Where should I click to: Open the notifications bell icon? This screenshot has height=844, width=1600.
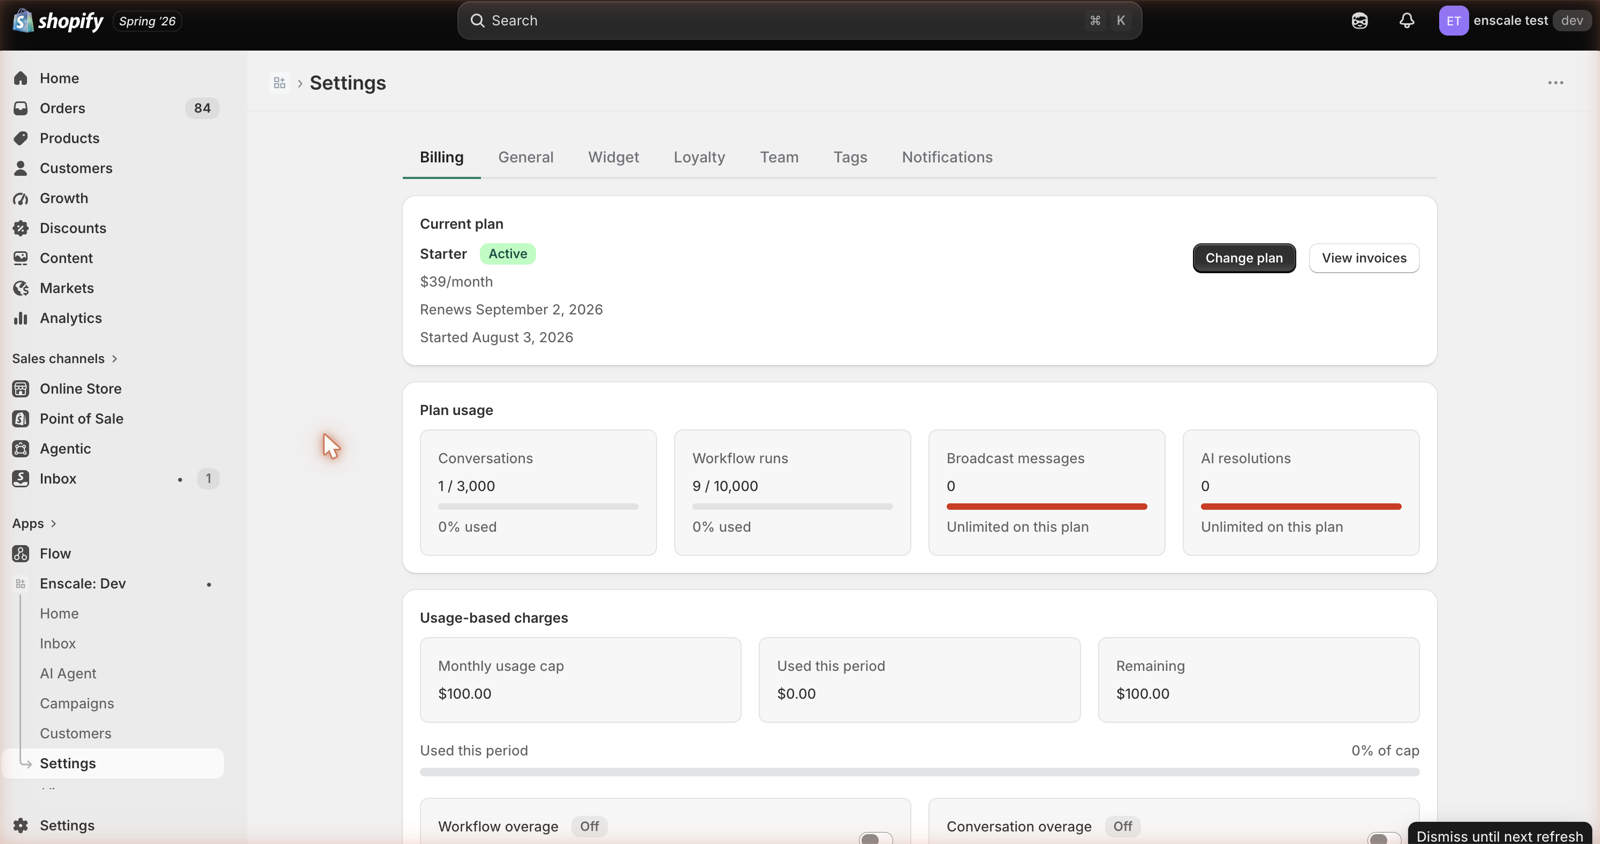tap(1406, 20)
